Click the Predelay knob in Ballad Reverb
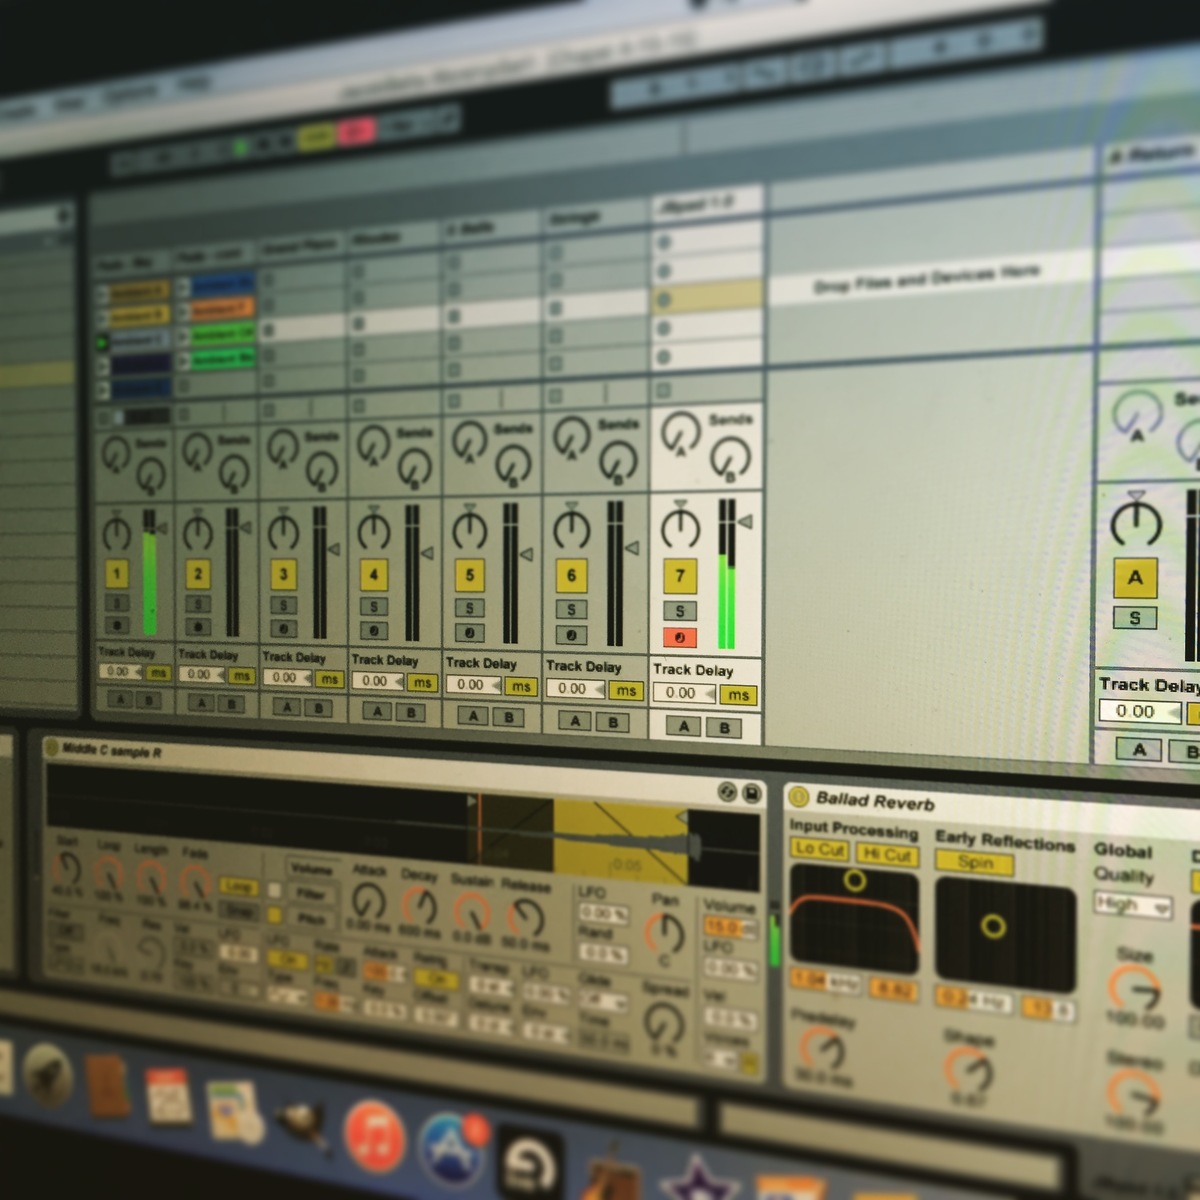 [822, 1049]
